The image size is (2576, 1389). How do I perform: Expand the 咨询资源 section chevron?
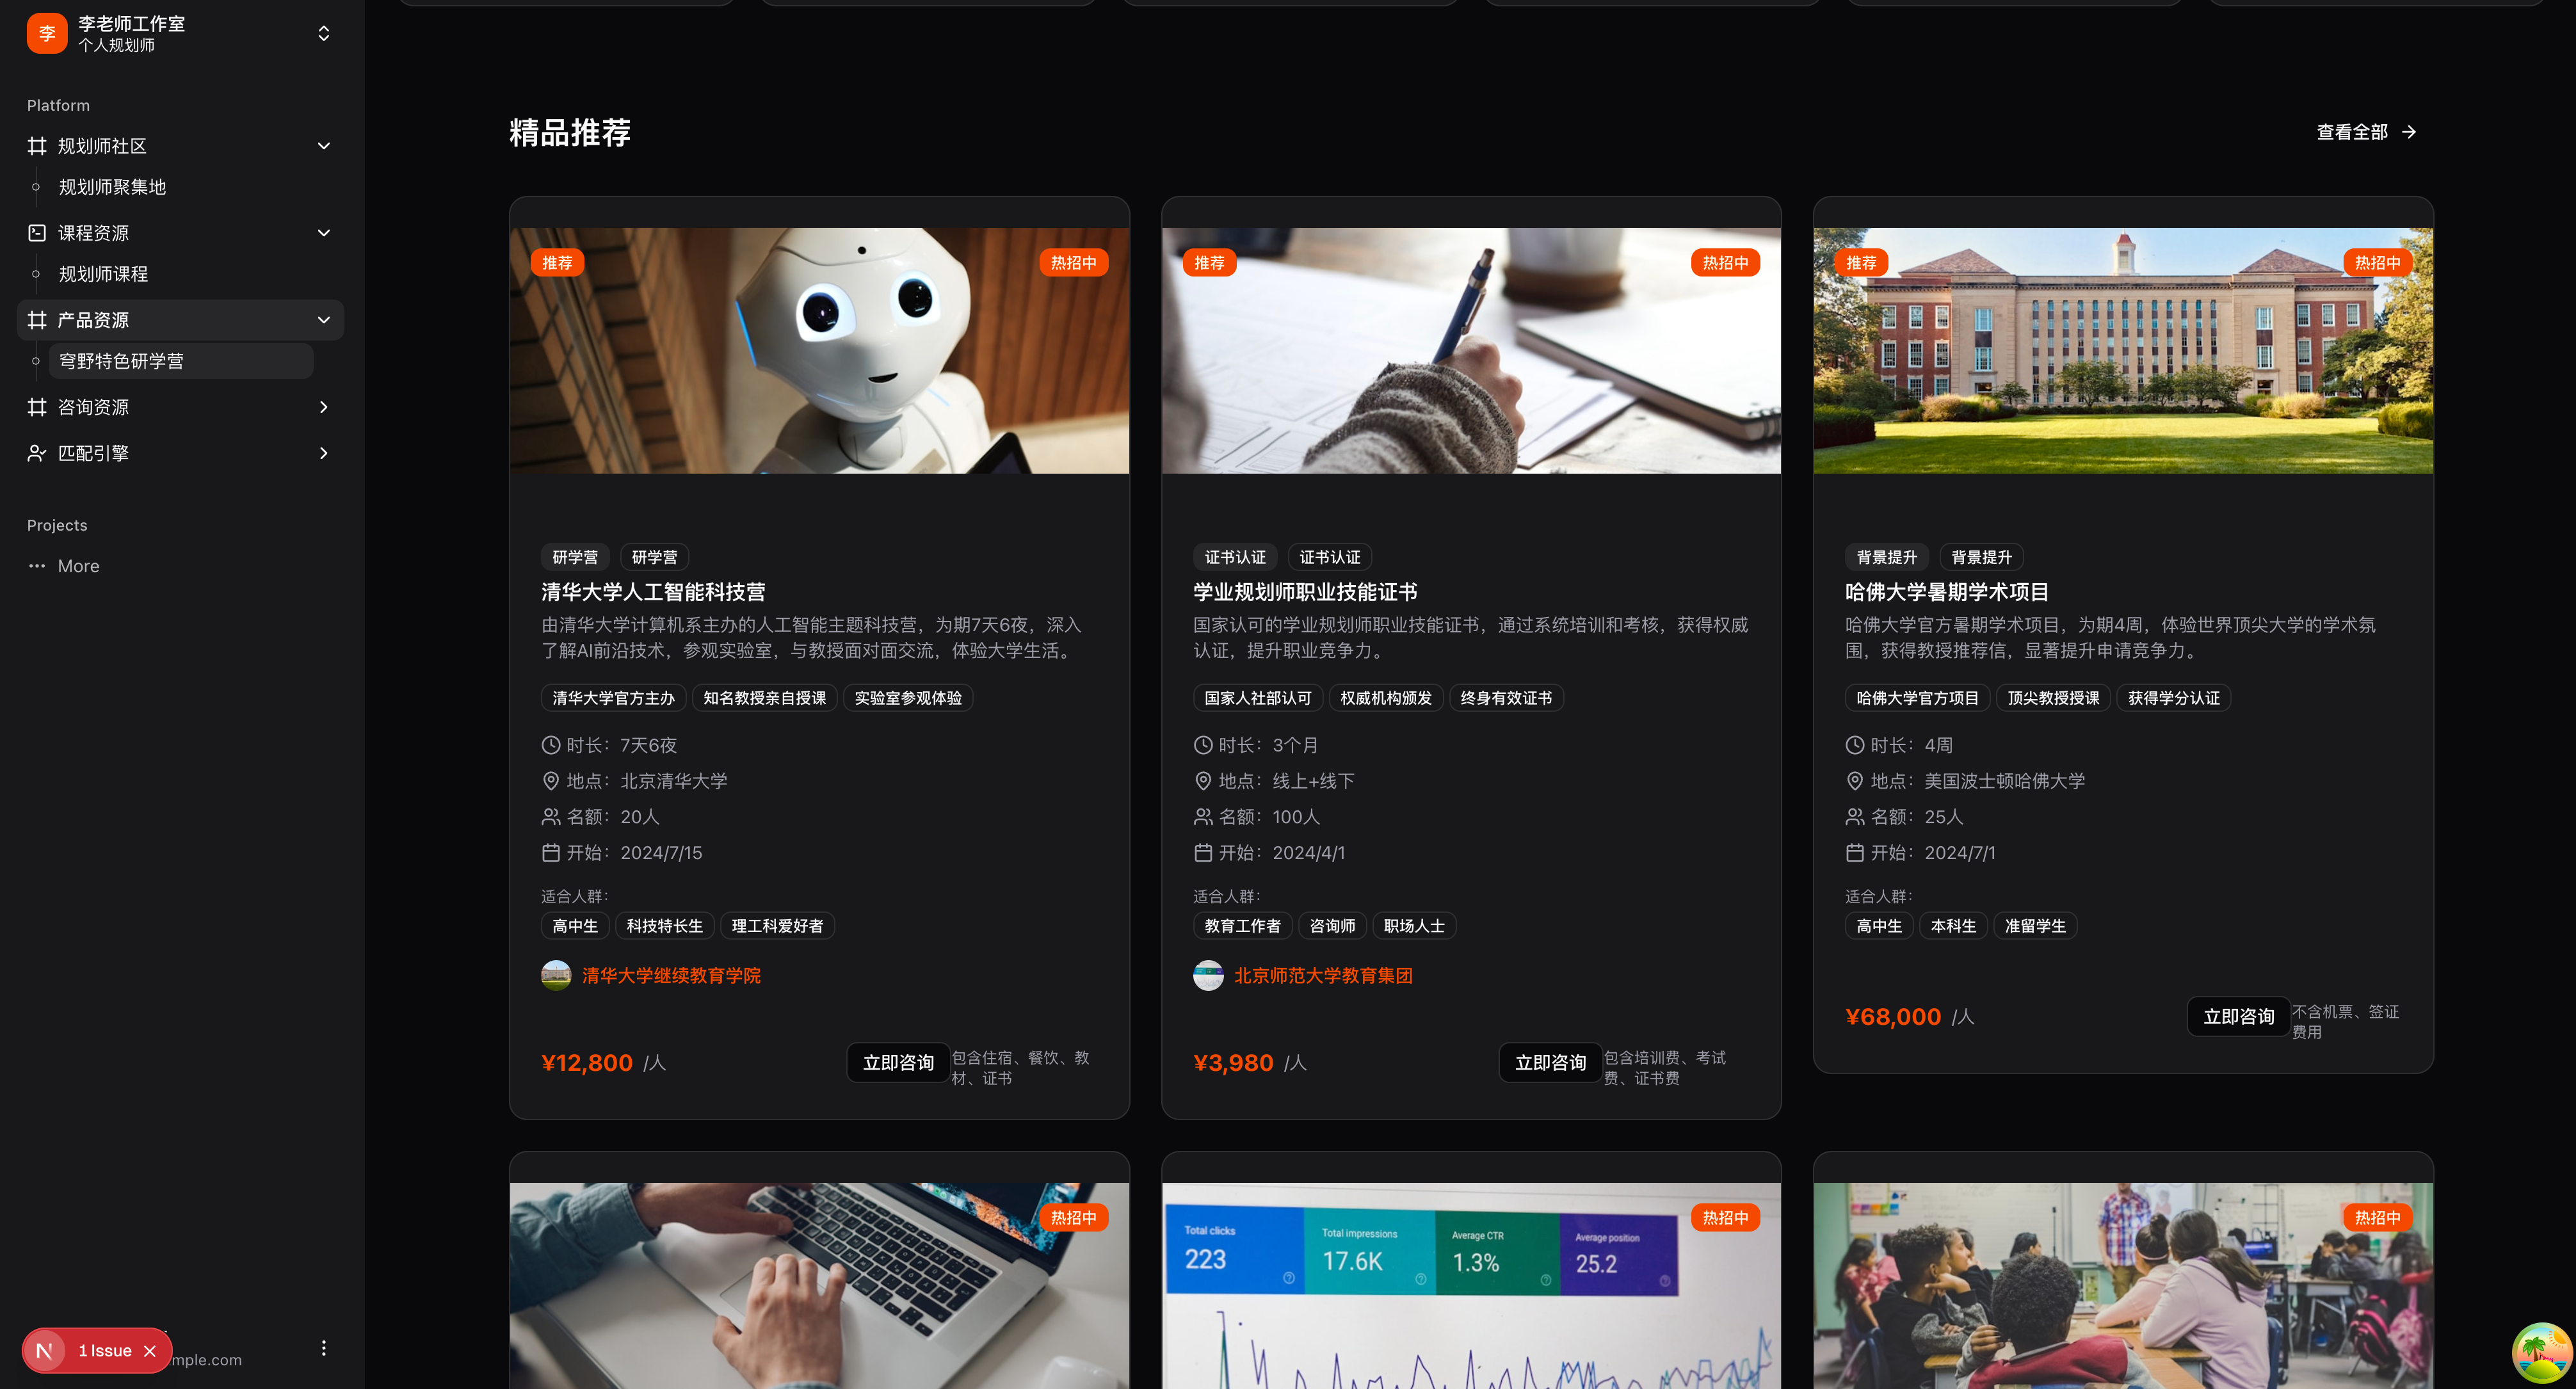(323, 407)
